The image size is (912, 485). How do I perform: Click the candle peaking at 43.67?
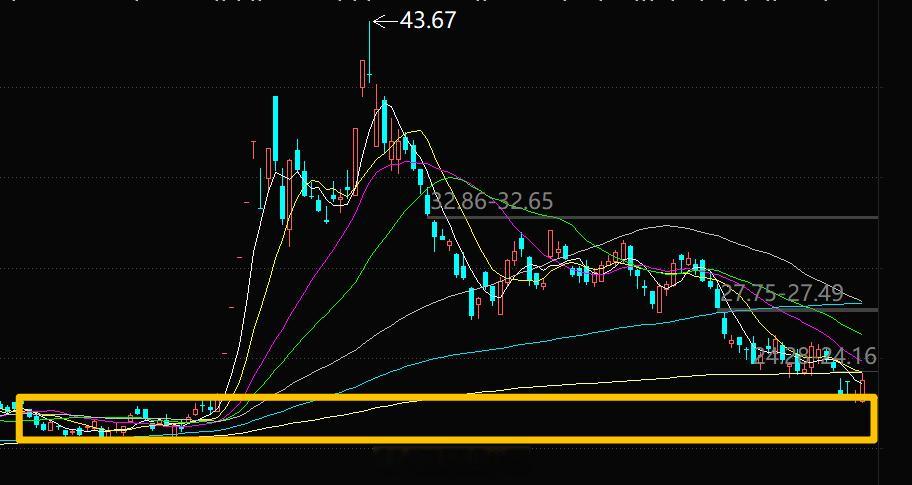(369, 51)
